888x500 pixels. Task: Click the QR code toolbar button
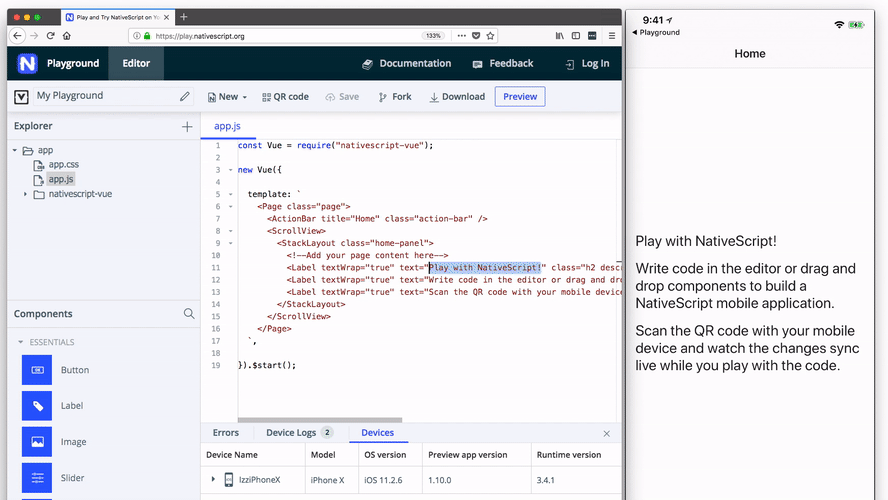[285, 97]
